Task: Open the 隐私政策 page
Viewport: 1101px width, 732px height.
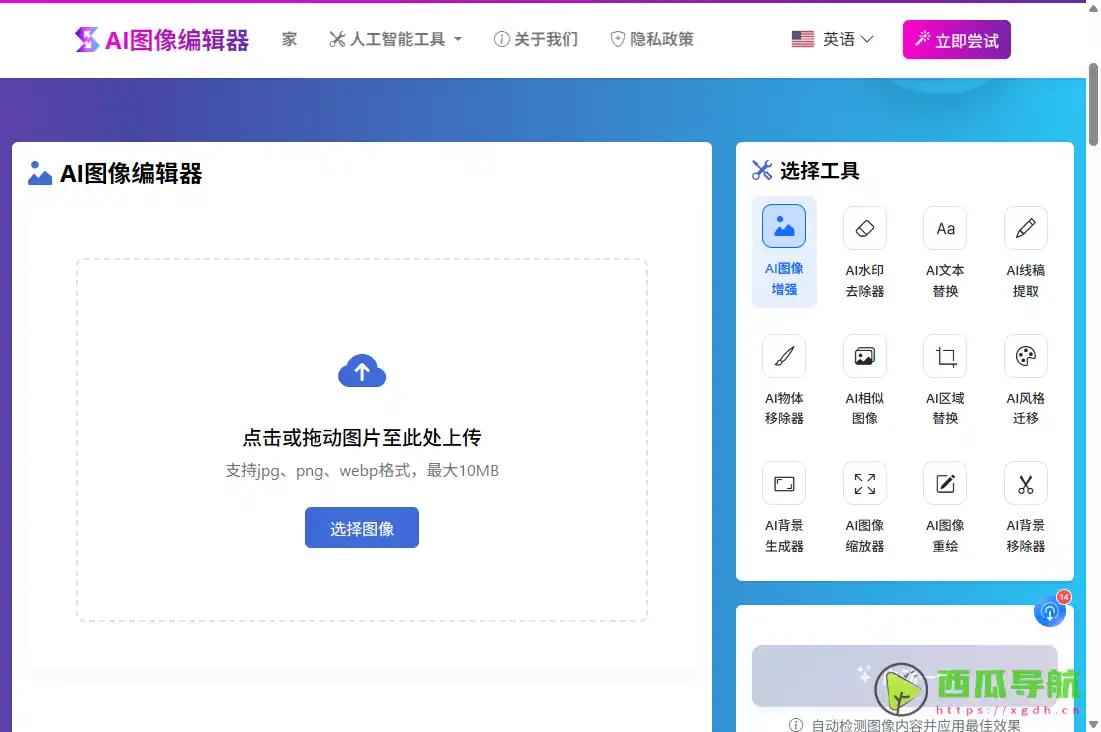Action: pyautogui.click(x=652, y=39)
